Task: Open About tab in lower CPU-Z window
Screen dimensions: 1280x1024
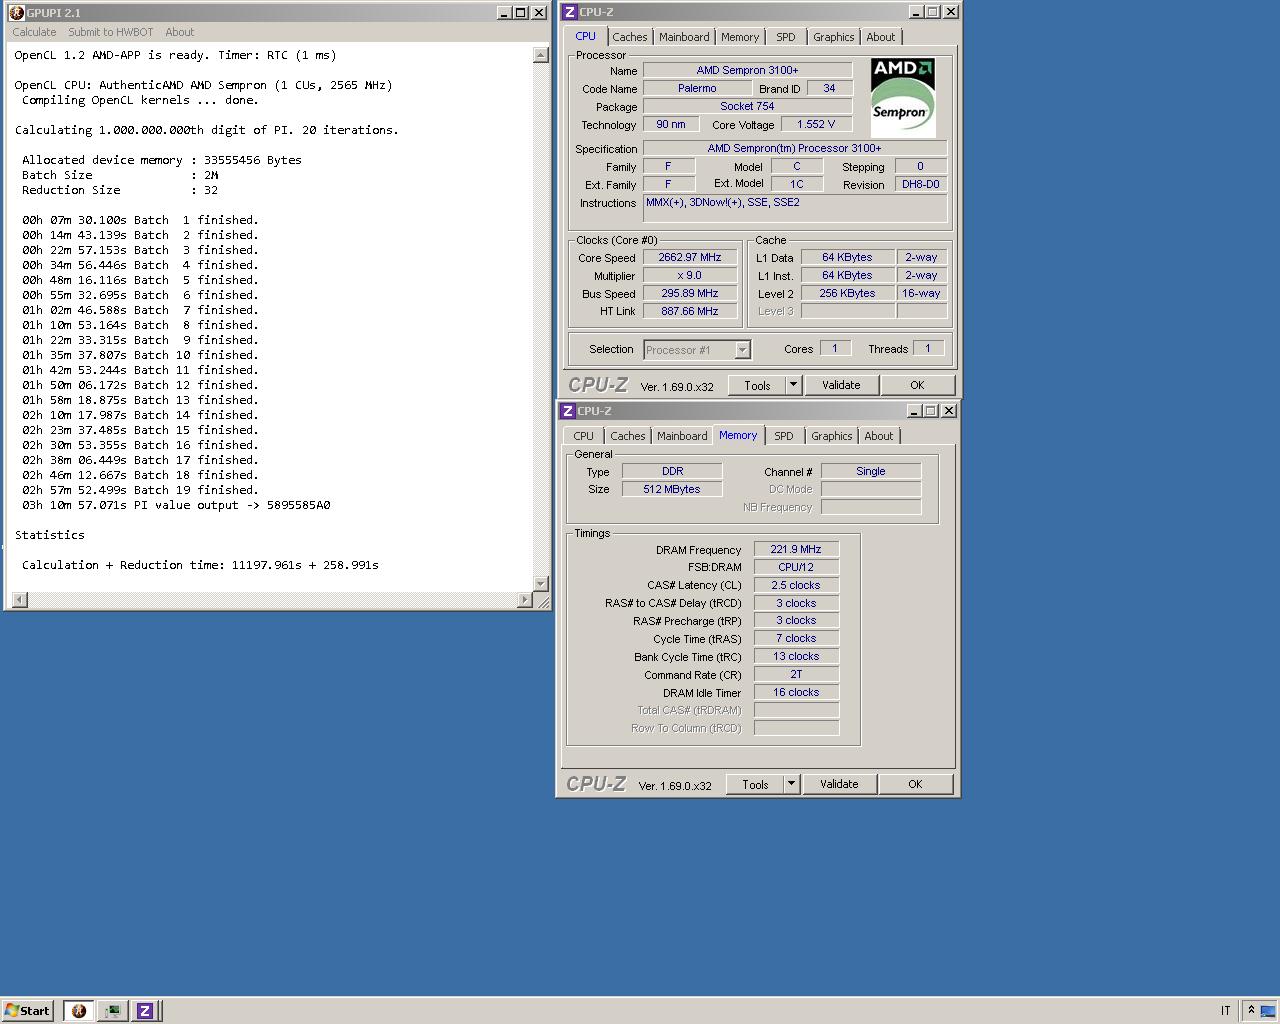Action: [879, 436]
